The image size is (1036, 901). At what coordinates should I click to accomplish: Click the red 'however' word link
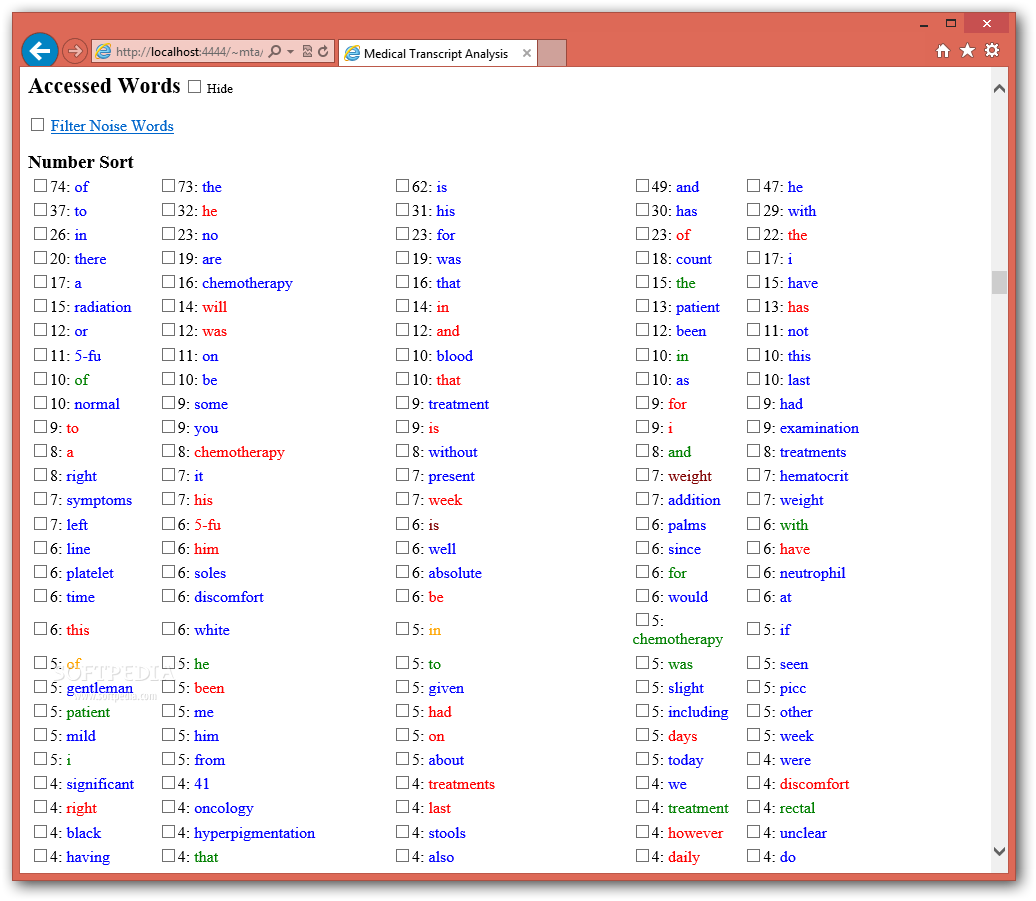click(x=695, y=834)
